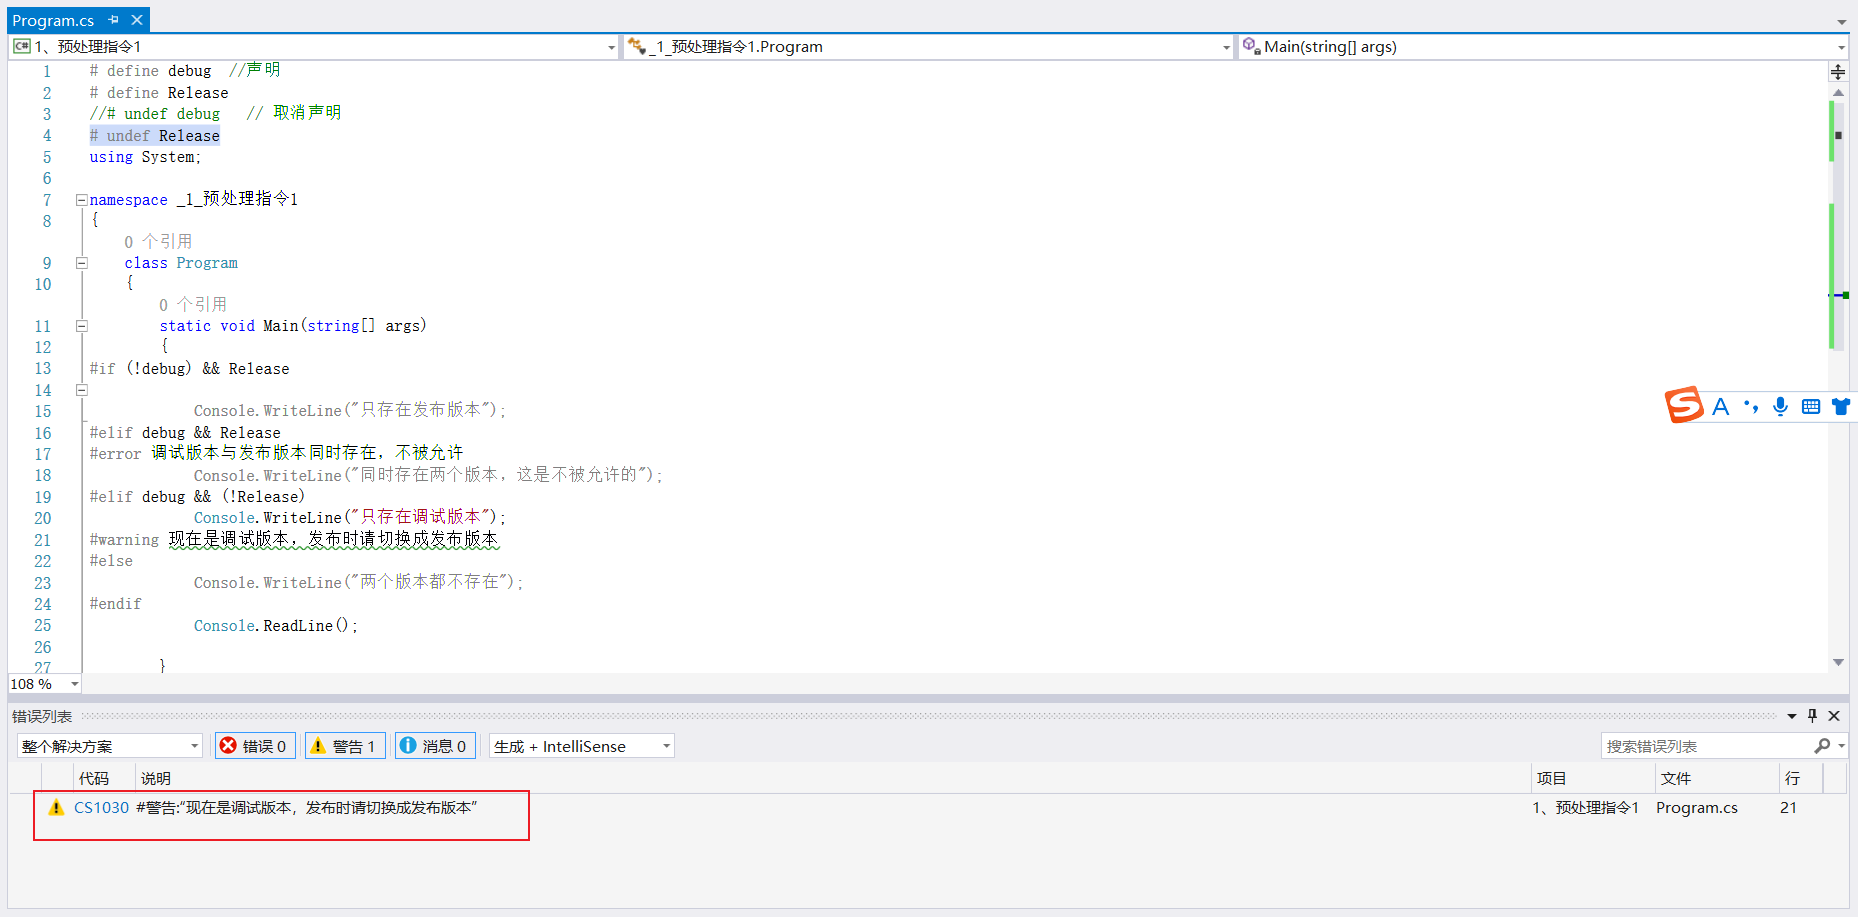Image resolution: width=1858 pixels, height=917 pixels.
Task: Collapse the class Program block
Action: (x=82, y=263)
